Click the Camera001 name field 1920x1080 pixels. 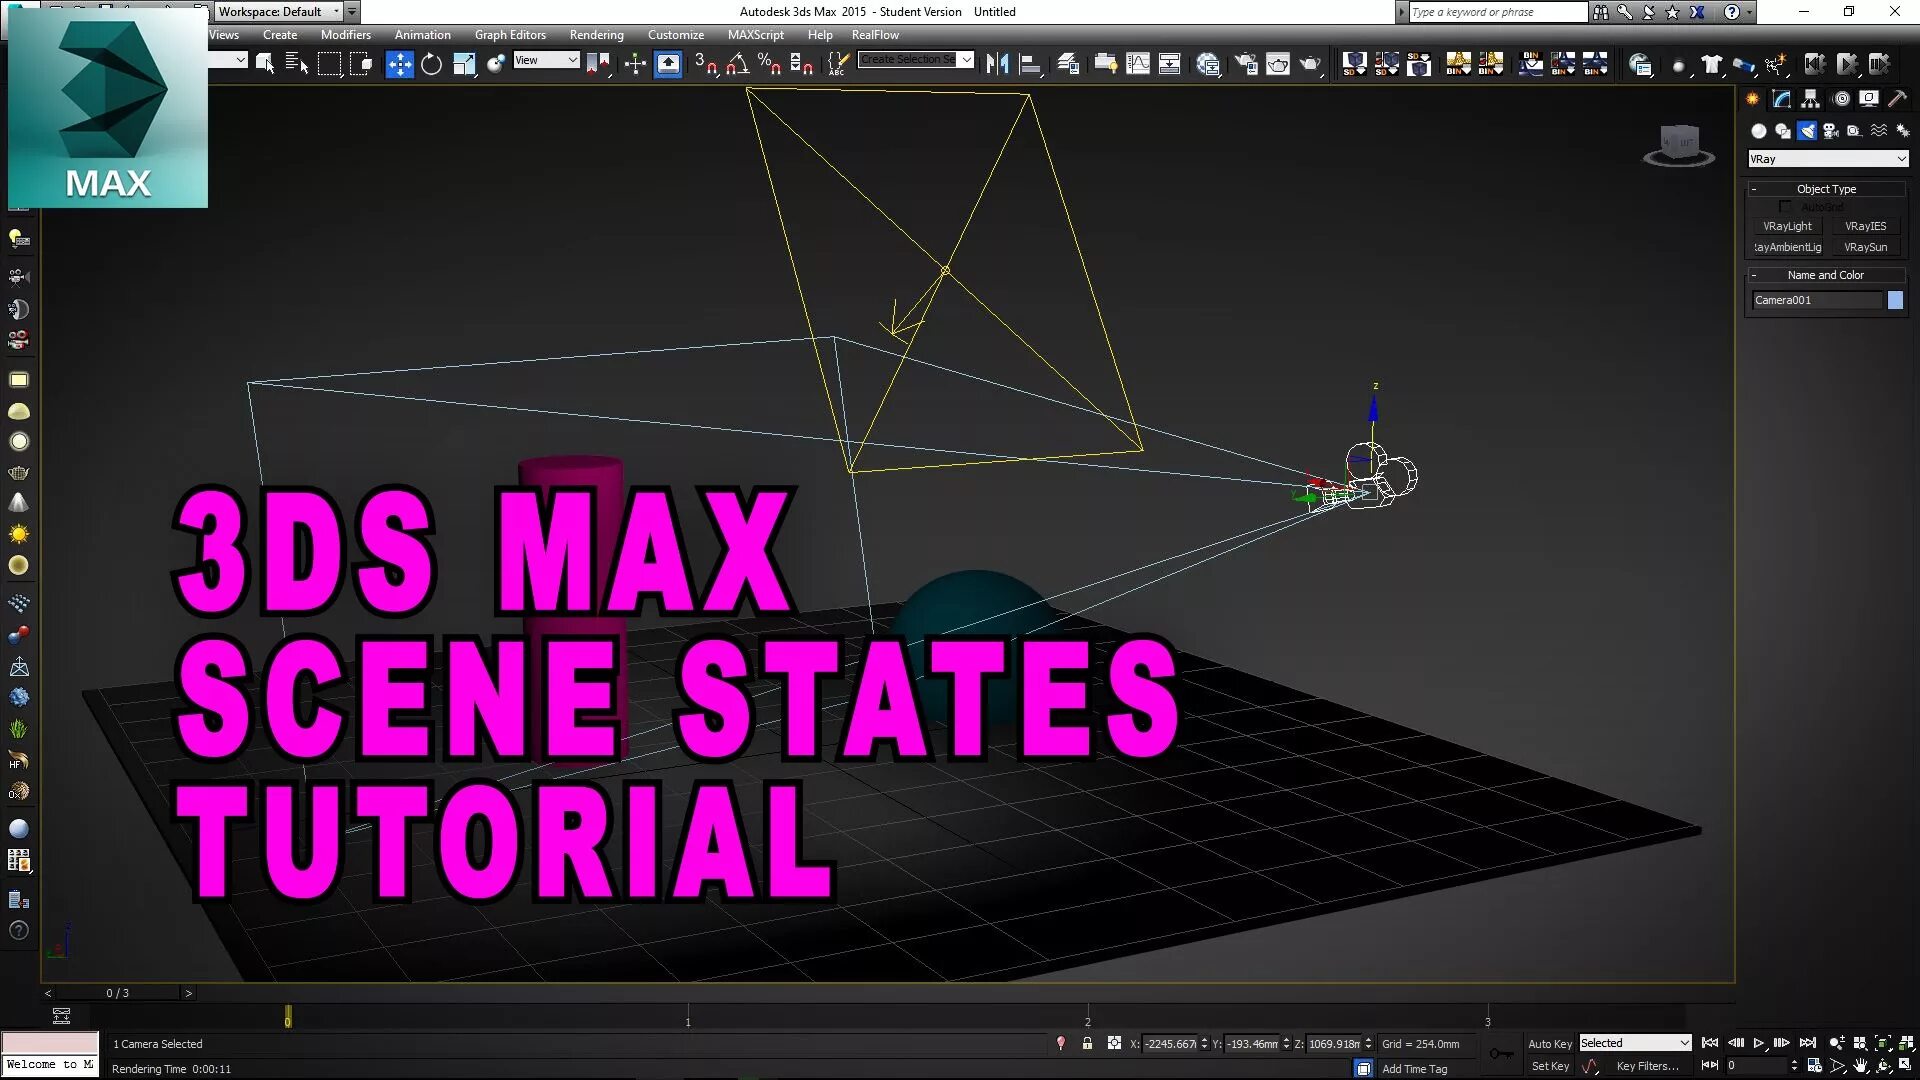[1817, 300]
